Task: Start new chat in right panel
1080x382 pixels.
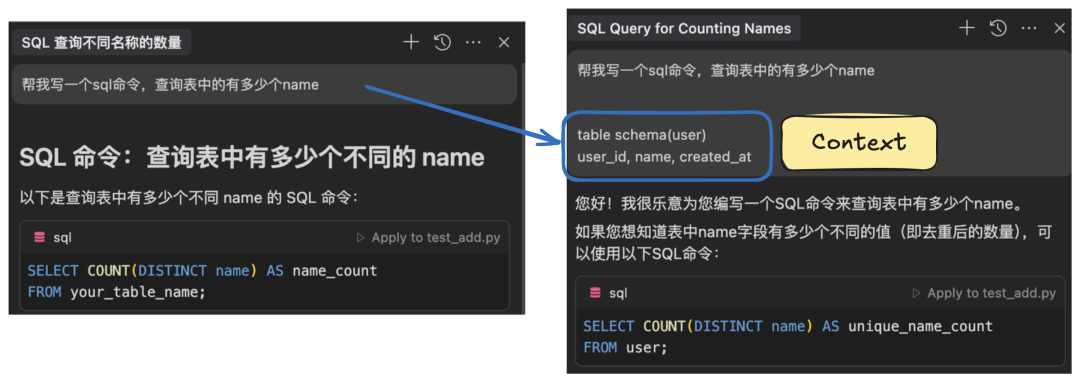Action: (x=967, y=28)
